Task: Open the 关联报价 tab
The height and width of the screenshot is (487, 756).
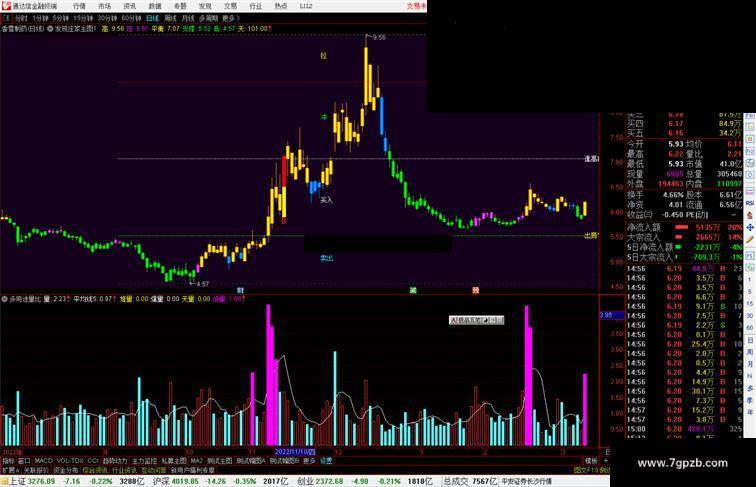Action: coord(36,470)
